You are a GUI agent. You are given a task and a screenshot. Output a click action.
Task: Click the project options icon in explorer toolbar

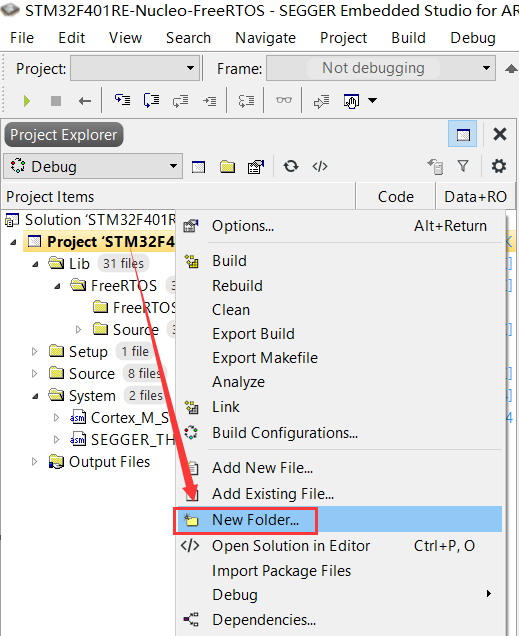(256, 166)
